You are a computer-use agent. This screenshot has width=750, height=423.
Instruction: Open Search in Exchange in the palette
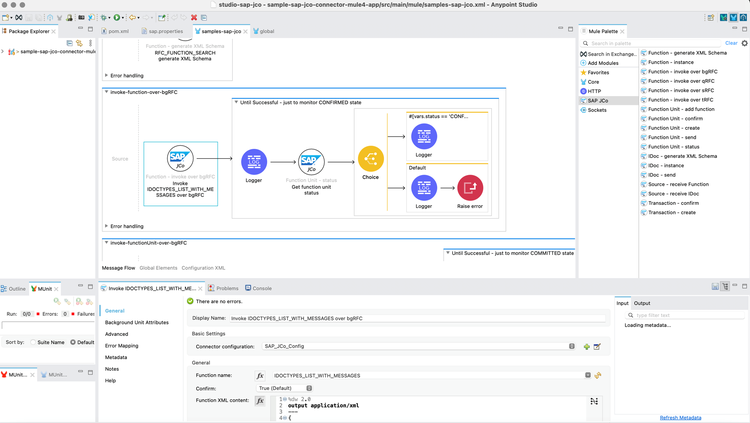coord(608,54)
